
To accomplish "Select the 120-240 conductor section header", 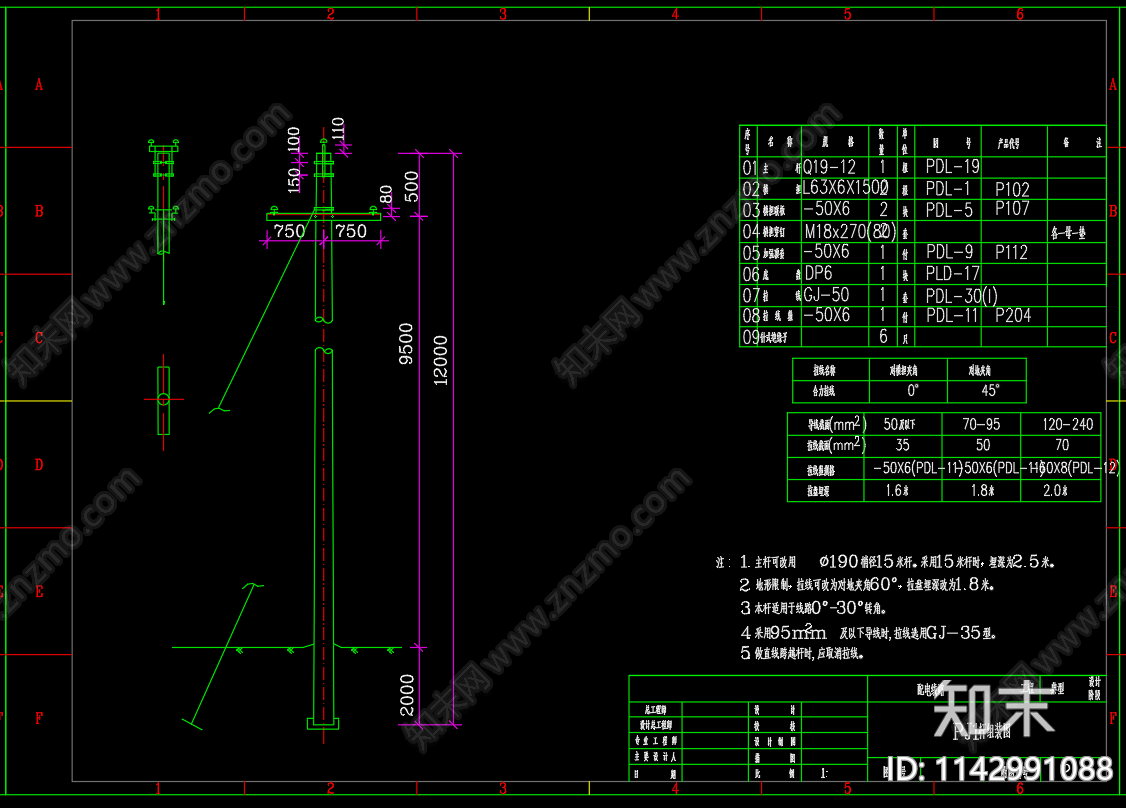I will click(1068, 424).
